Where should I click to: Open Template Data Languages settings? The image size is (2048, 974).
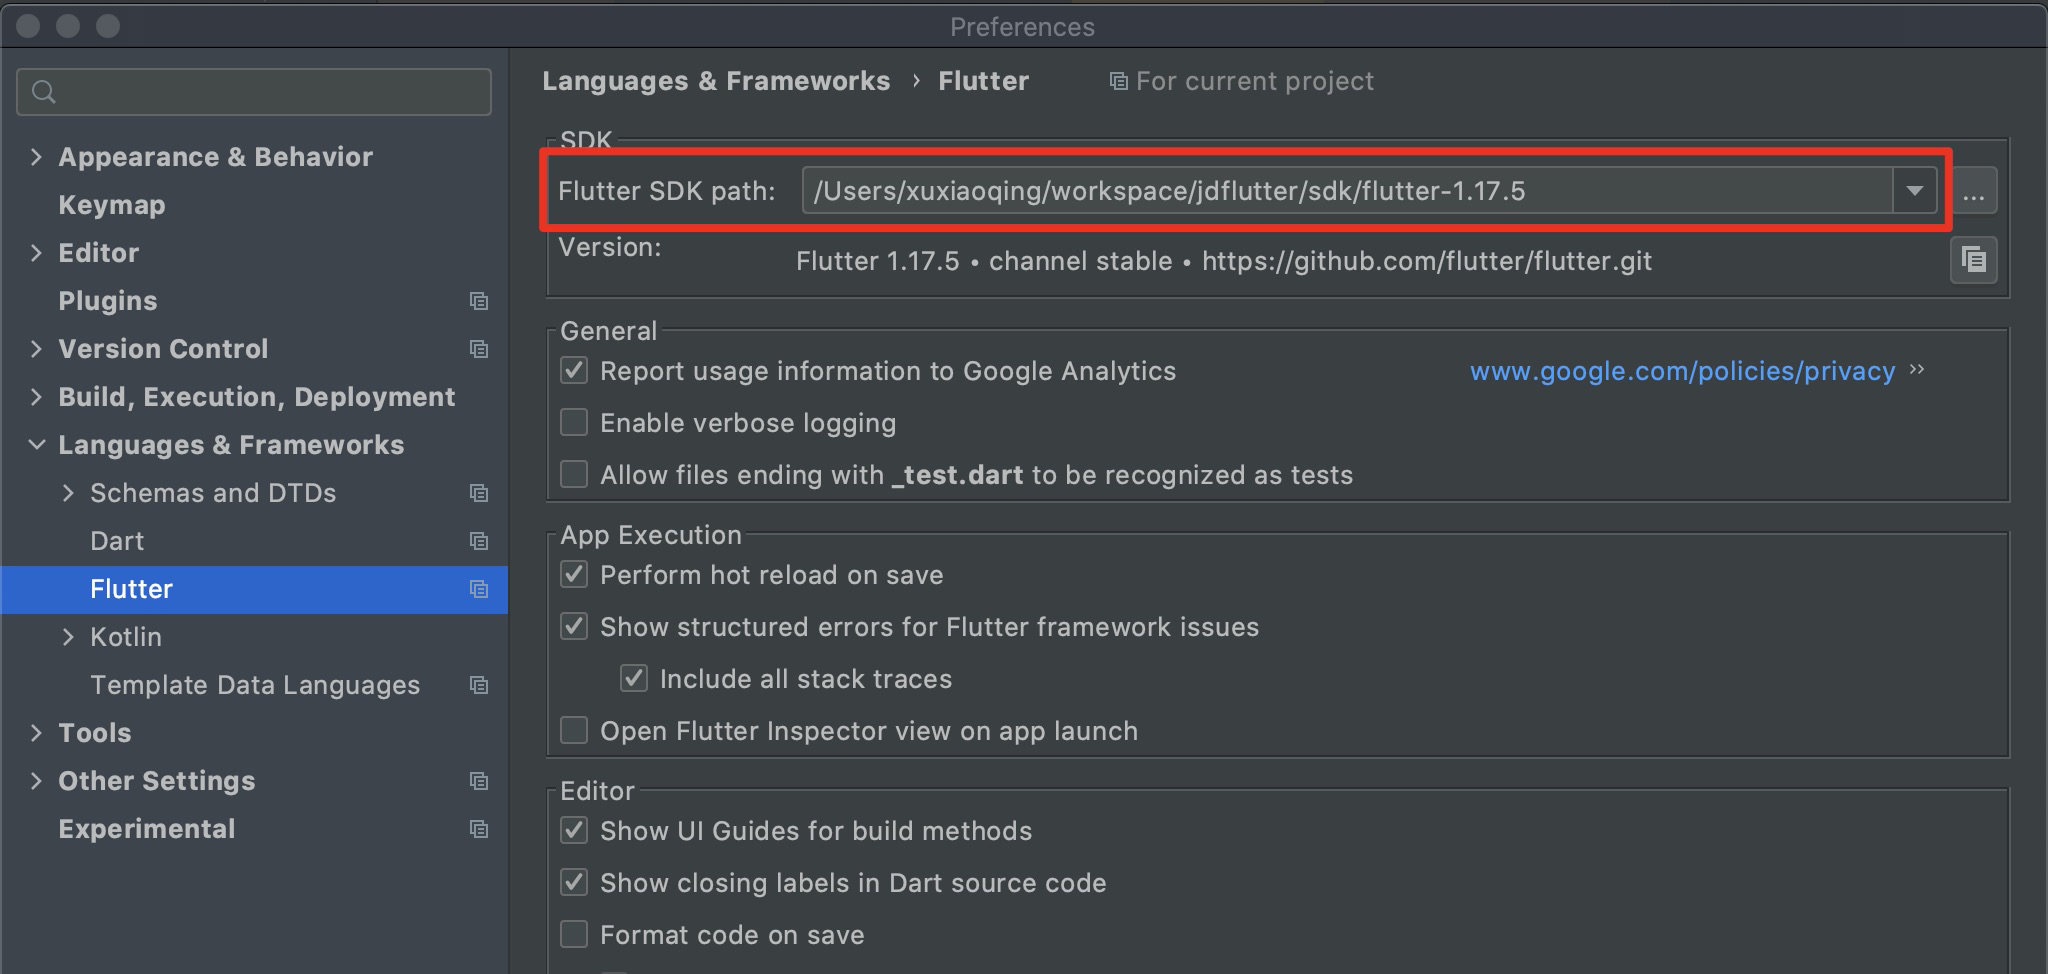click(255, 685)
